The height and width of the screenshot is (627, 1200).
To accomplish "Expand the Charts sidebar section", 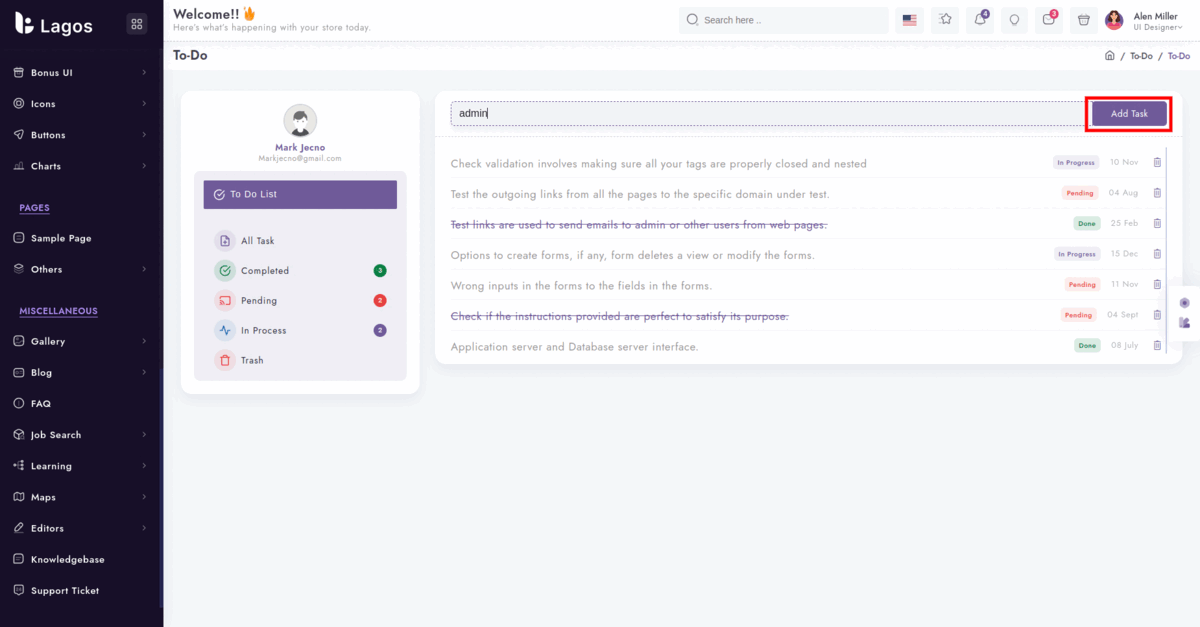I will pos(80,166).
